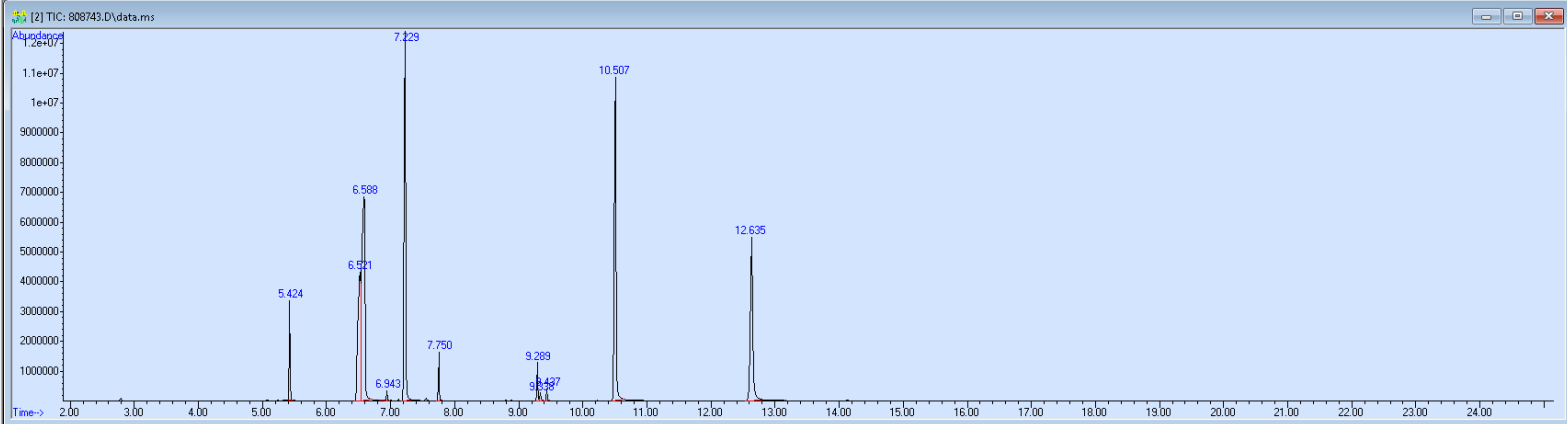
Task: Select the peak label 10.507
Action: point(614,70)
